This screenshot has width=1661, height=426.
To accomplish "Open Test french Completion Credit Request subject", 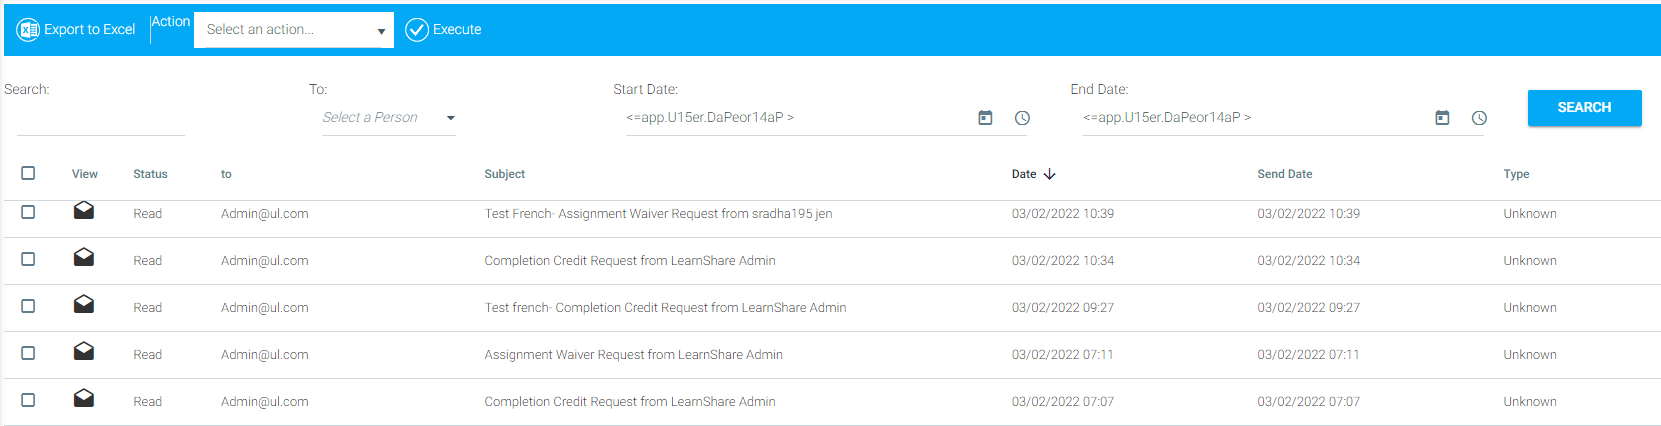I will [x=665, y=308].
